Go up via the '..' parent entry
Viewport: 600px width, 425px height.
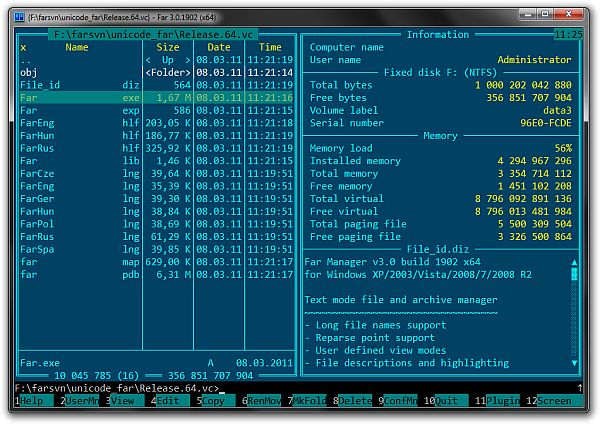(x=27, y=59)
